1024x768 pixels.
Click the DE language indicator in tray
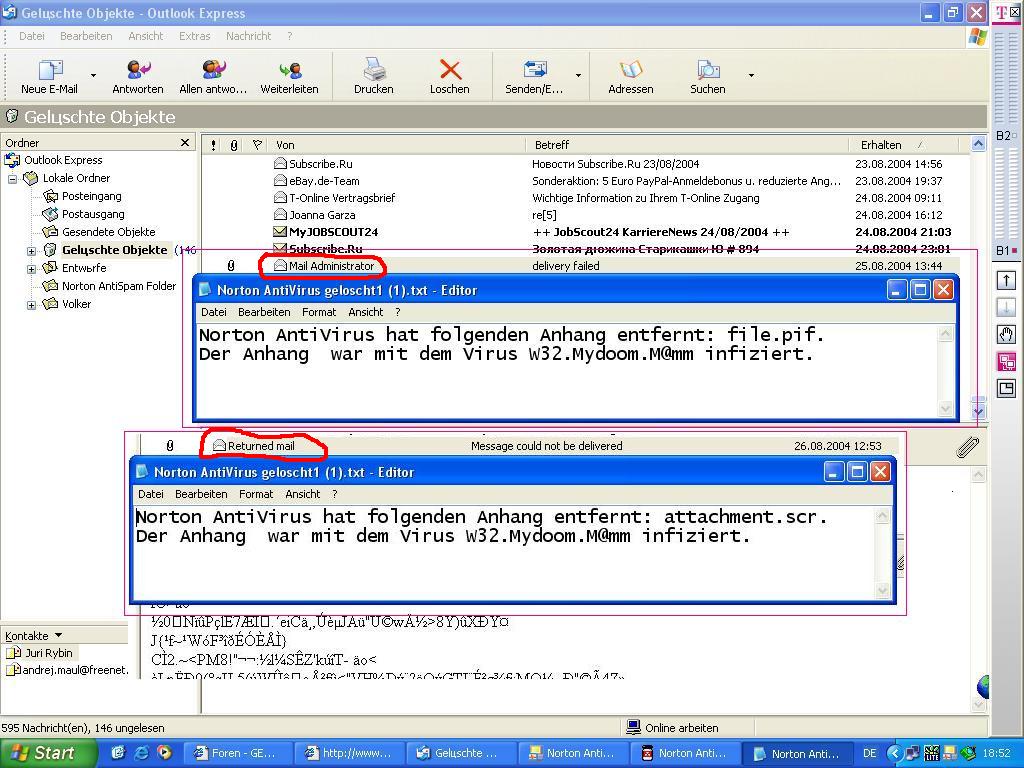click(869, 753)
